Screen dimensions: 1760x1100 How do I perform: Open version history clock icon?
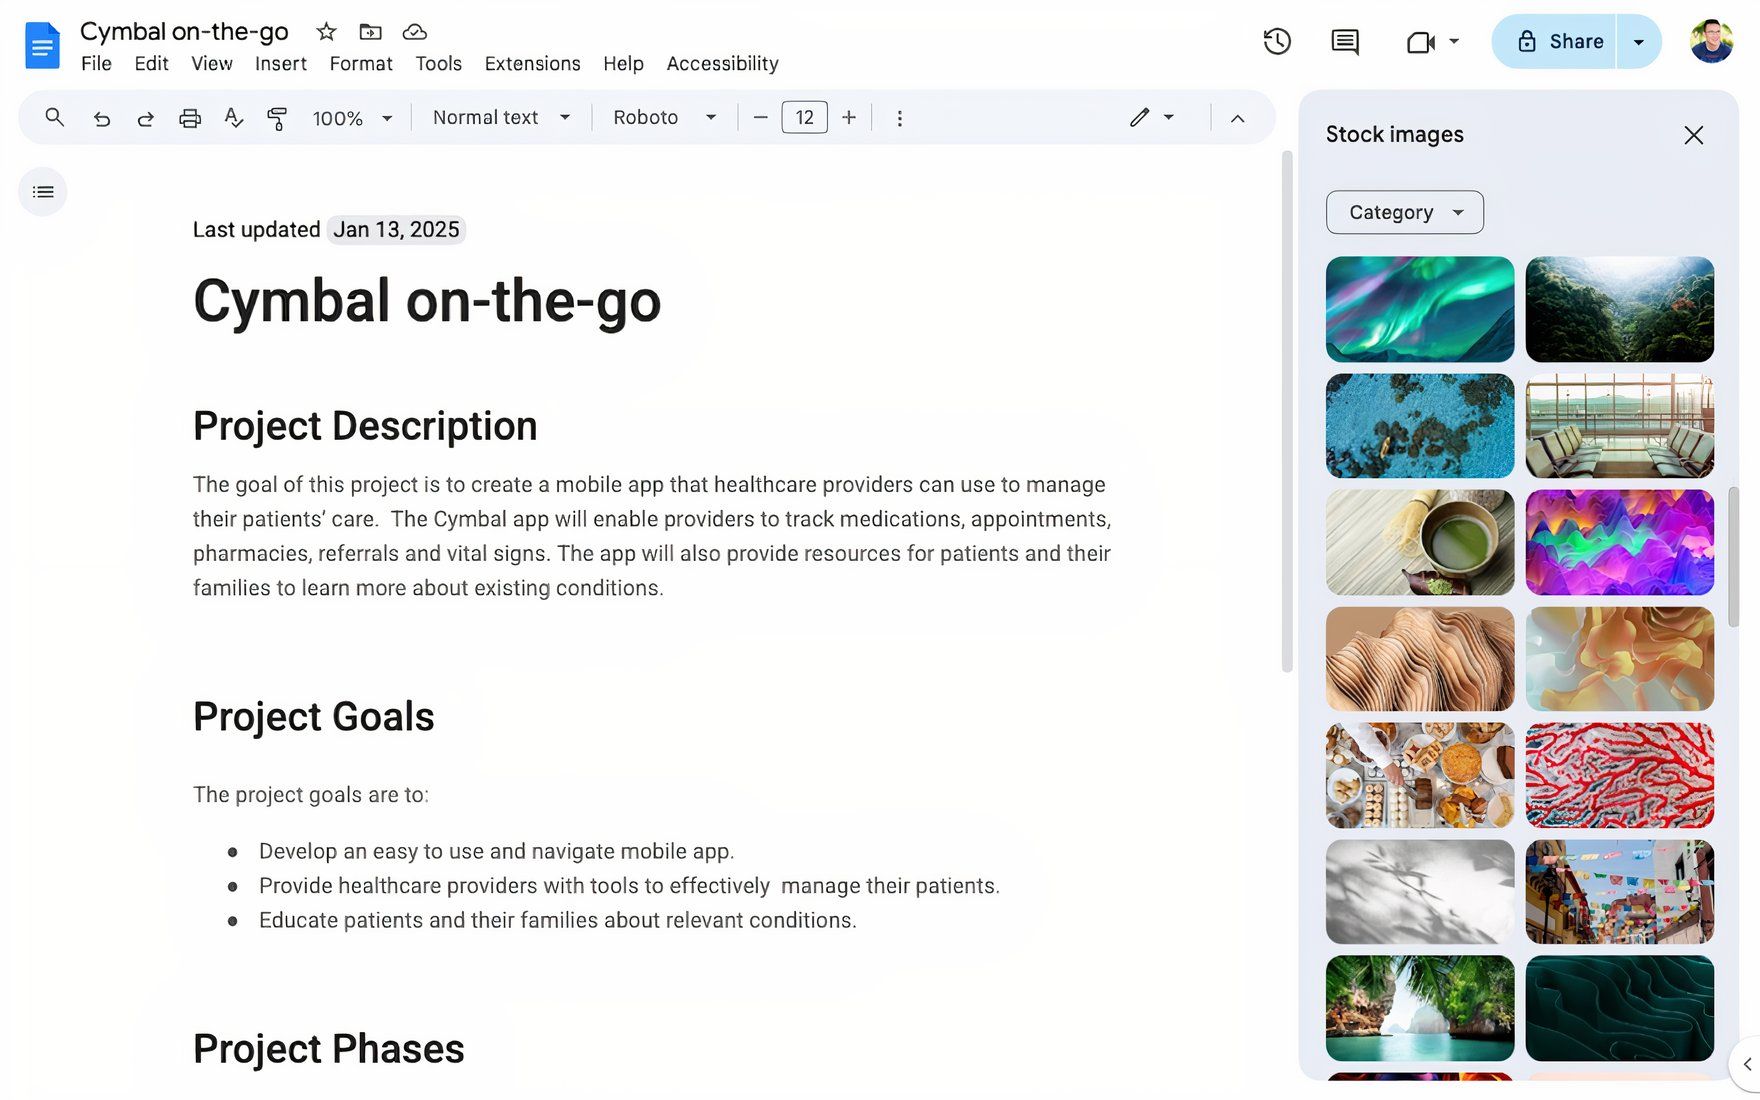(1277, 42)
